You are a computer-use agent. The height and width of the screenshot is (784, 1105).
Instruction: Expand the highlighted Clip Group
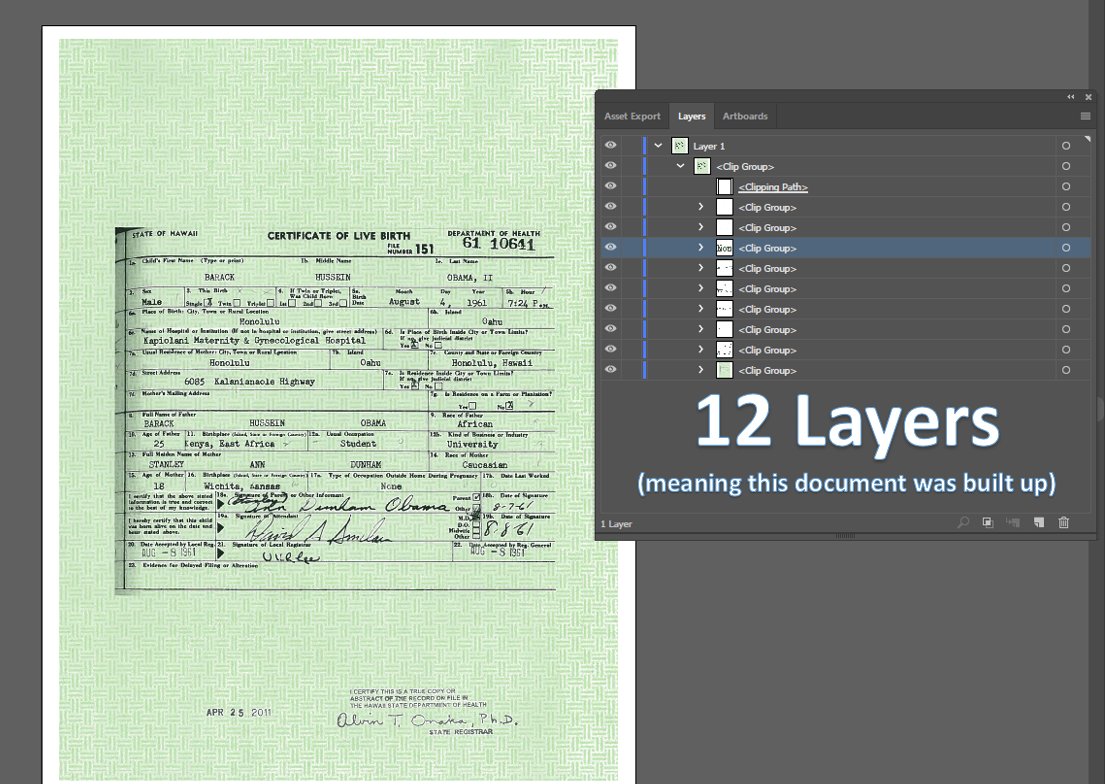700,248
